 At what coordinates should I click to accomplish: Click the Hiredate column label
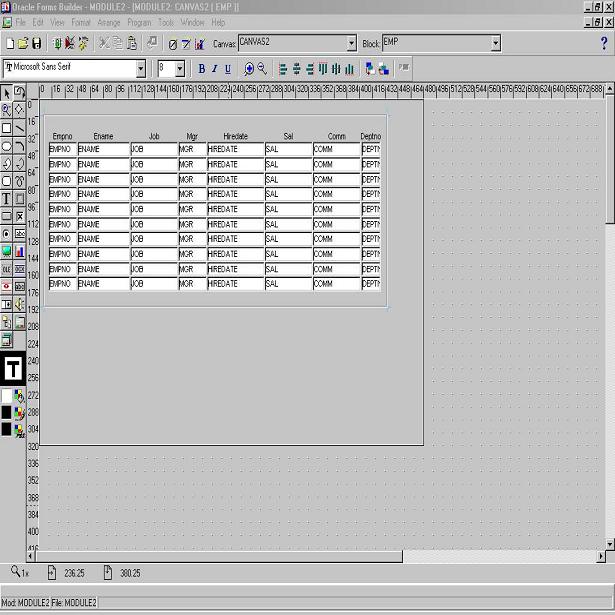pos(235,136)
